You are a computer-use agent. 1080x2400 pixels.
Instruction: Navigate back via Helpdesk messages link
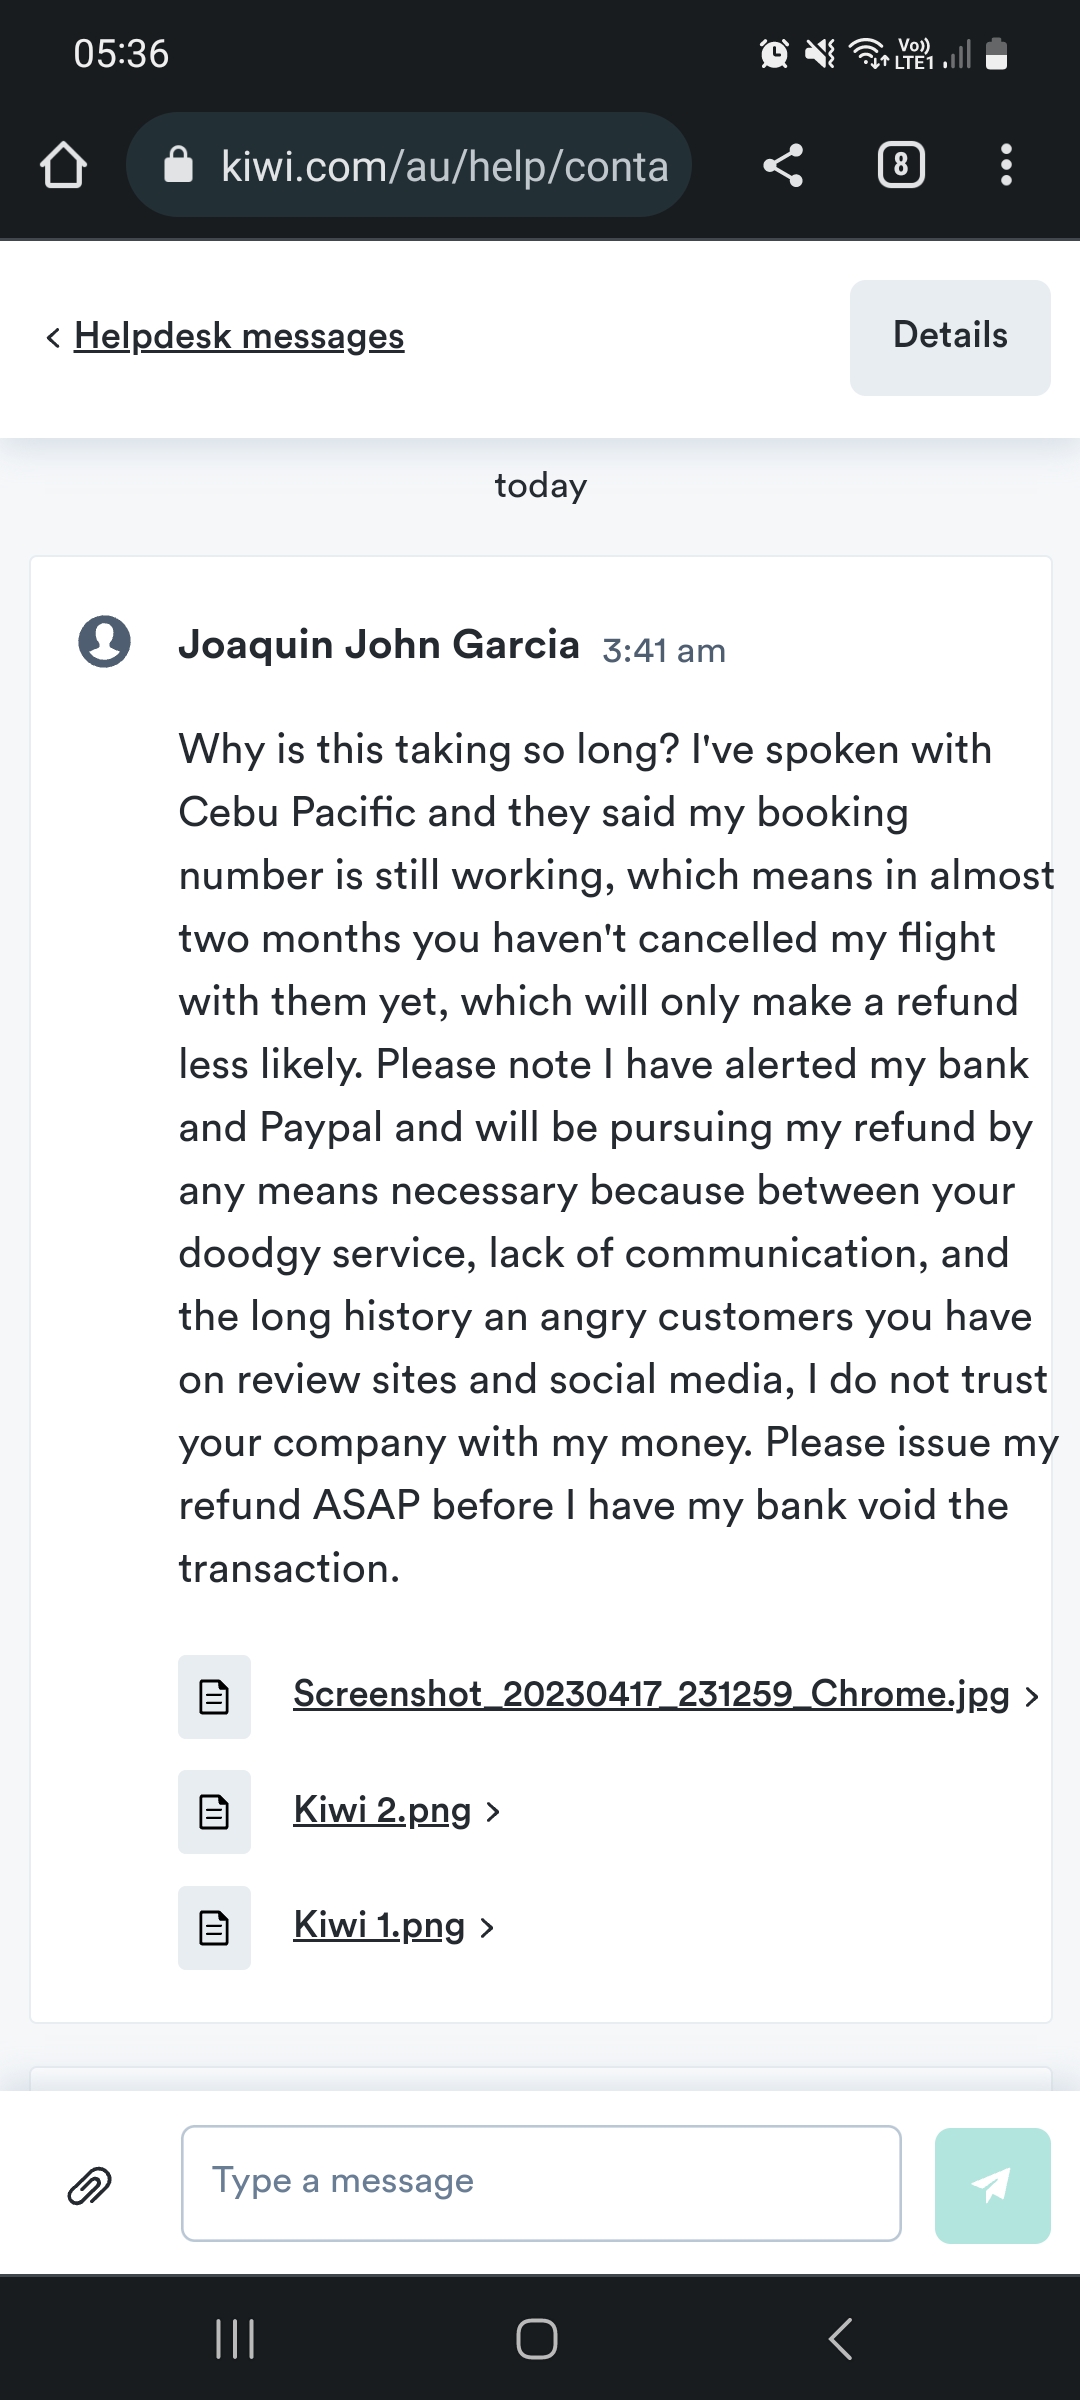pyautogui.click(x=238, y=336)
